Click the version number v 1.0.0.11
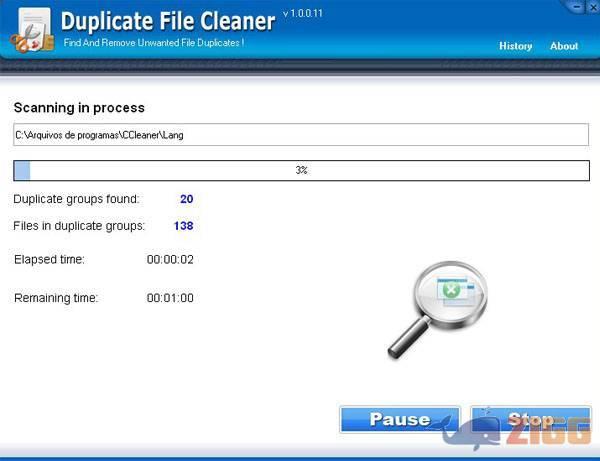The image size is (600, 461). [x=303, y=14]
